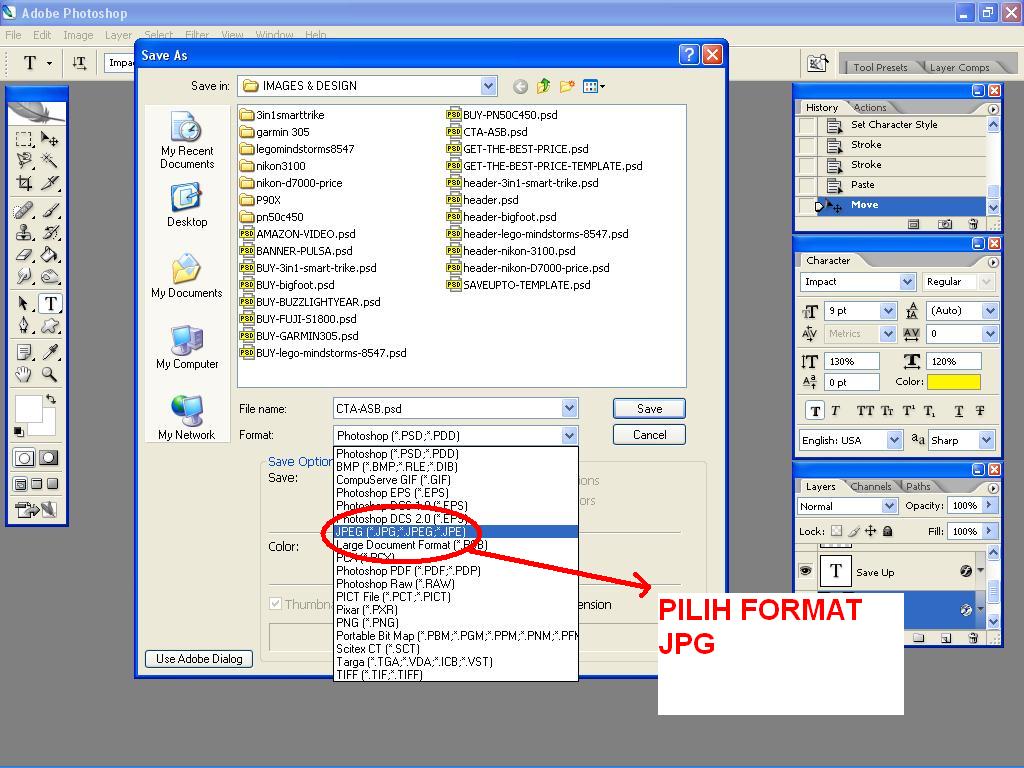Select the Crop tool
This screenshot has width=1024, height=768.
point(24,182)
